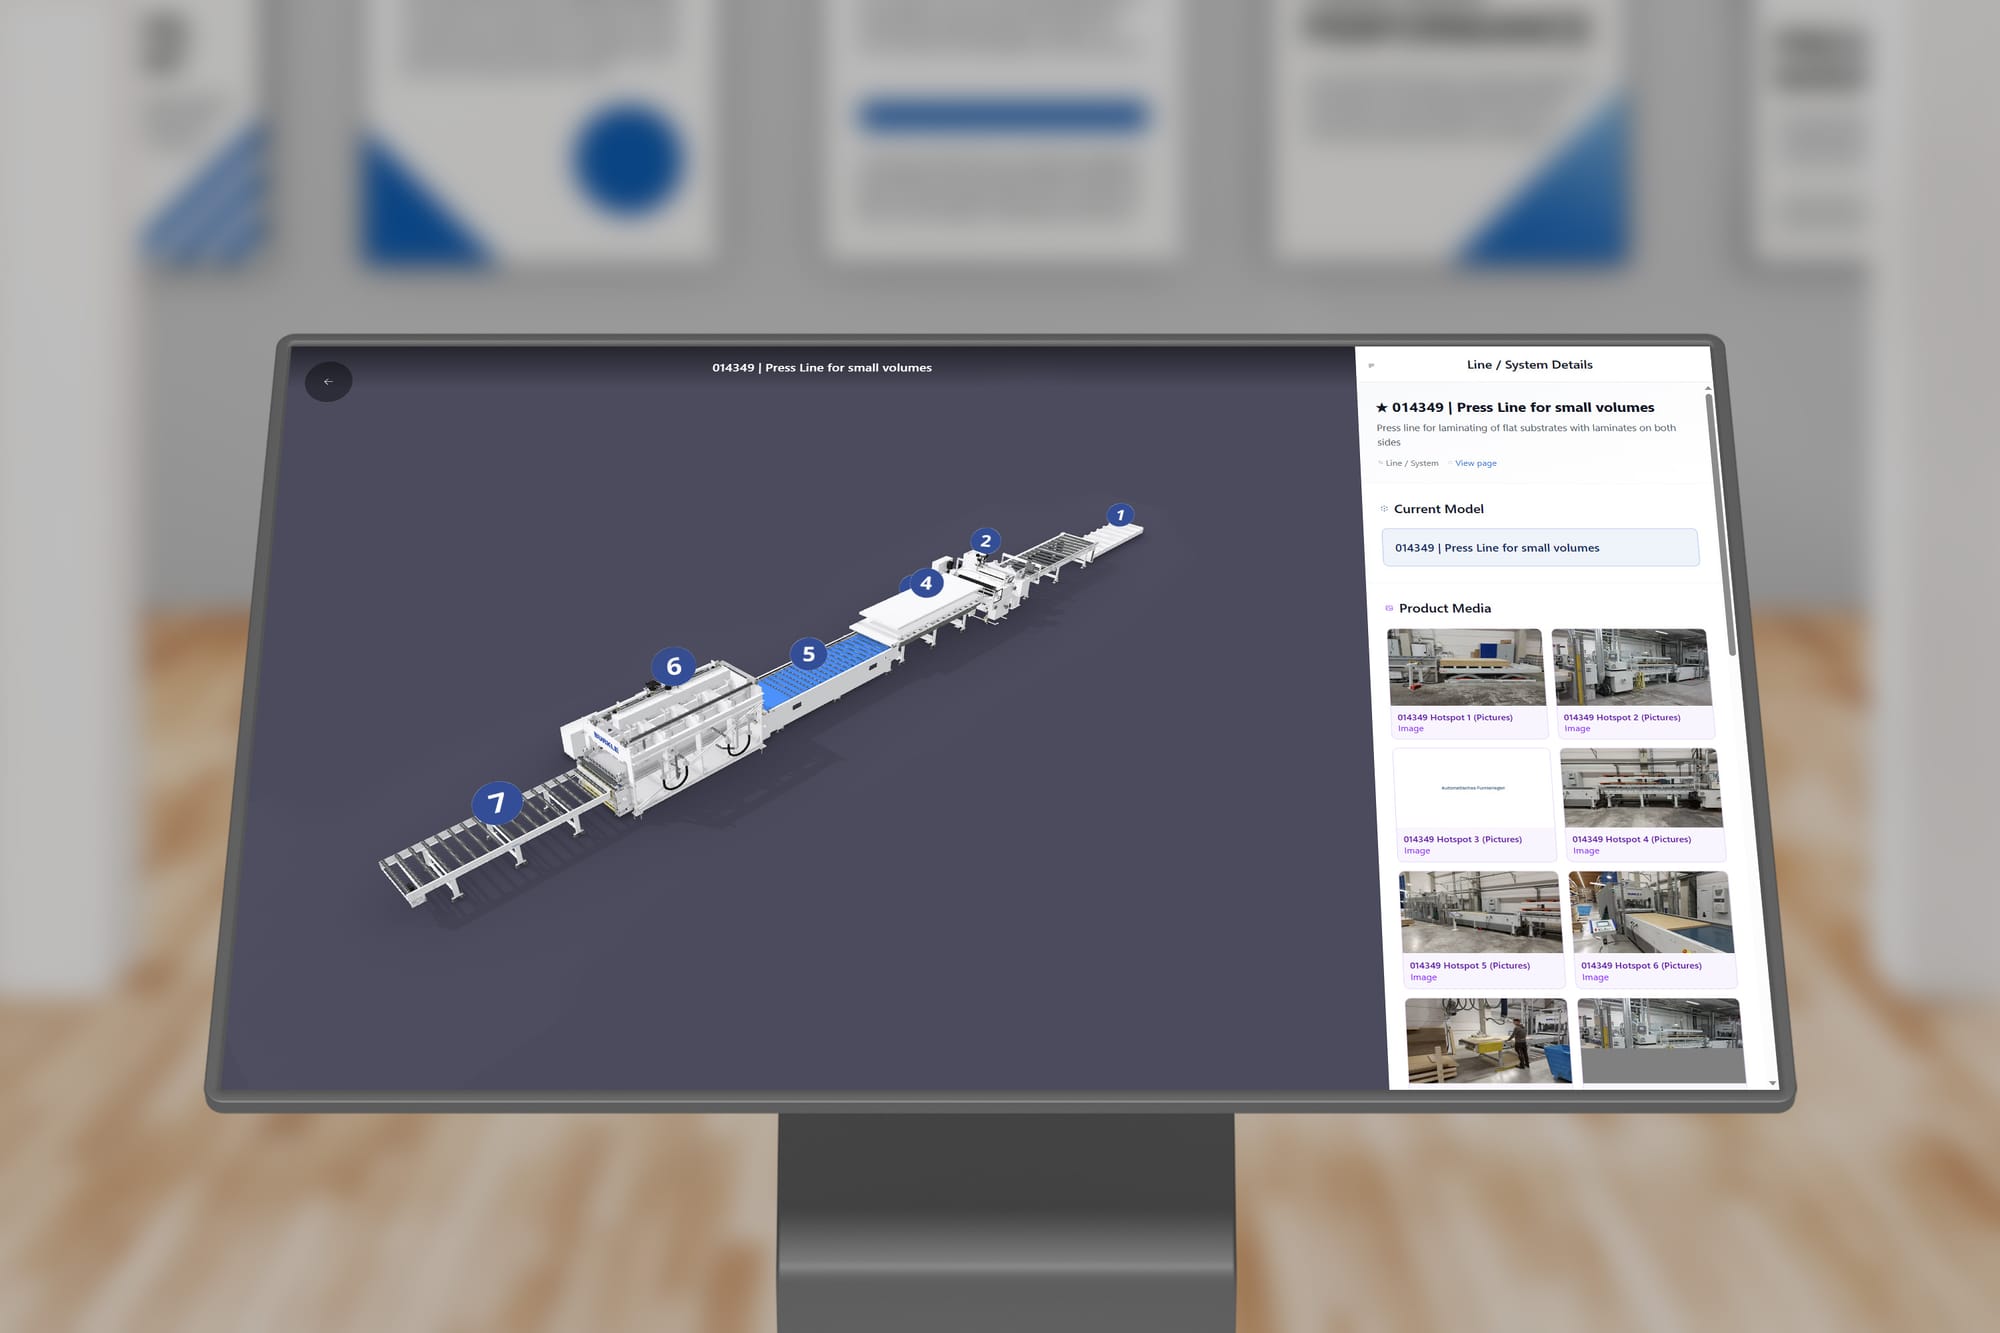This screenshot has height=1333, width=2000.
Task: Open Hotspot 3 pictures thumbnail
Action: 1473,790
